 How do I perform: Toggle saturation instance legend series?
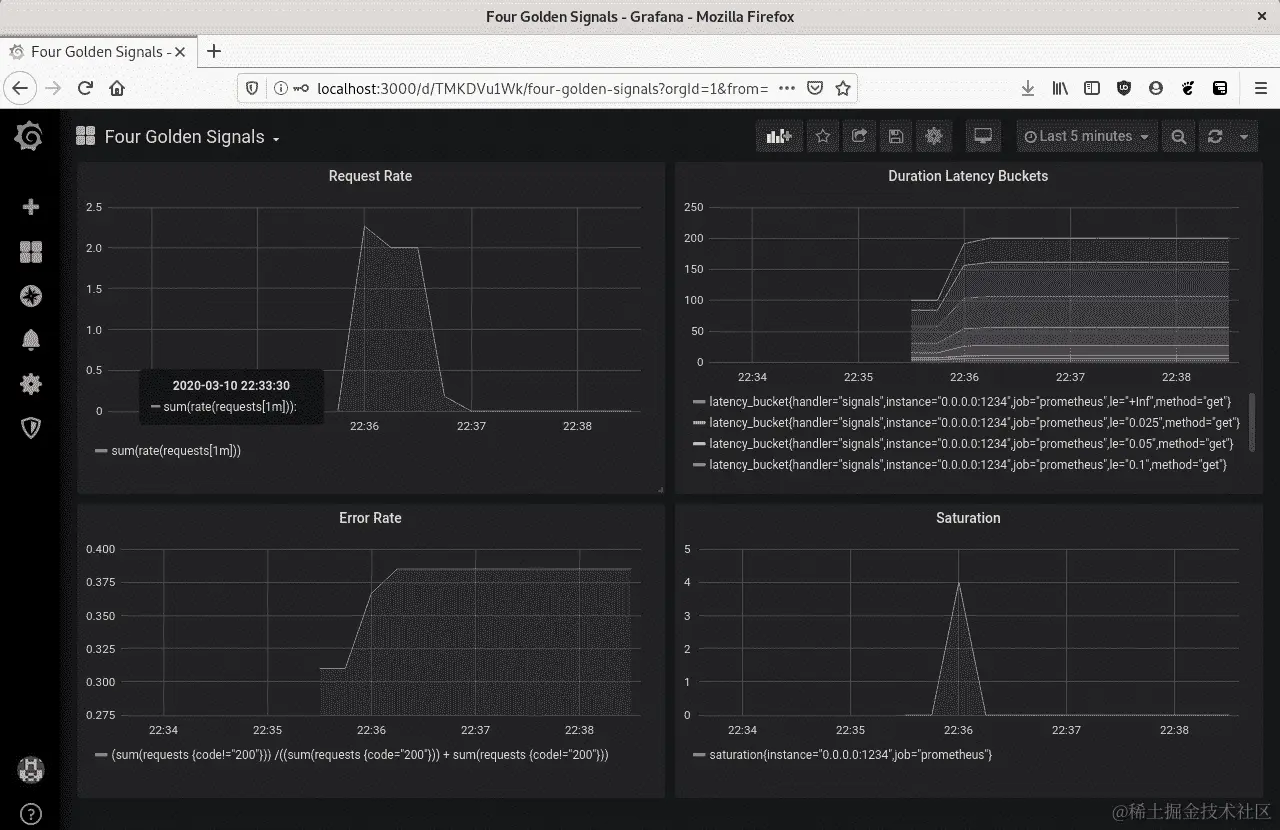[x=850, y=755]
